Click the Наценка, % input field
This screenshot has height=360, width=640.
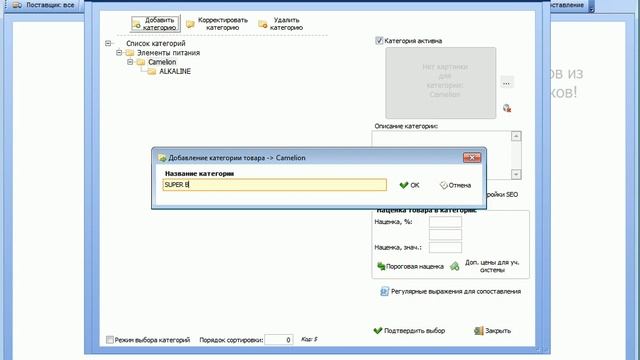(445, 222)
